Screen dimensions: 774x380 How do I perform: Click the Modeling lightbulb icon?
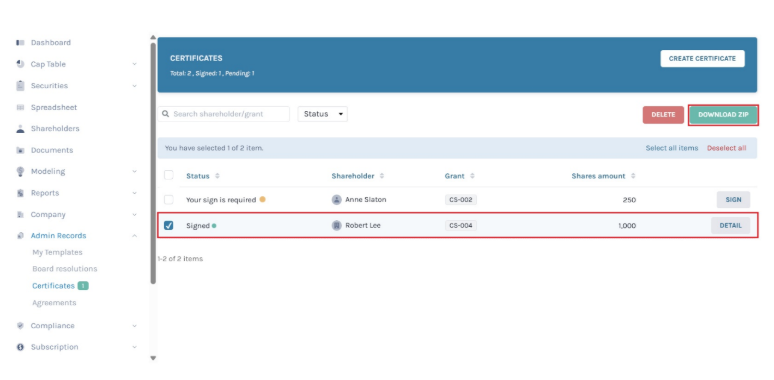coord(20,171)
